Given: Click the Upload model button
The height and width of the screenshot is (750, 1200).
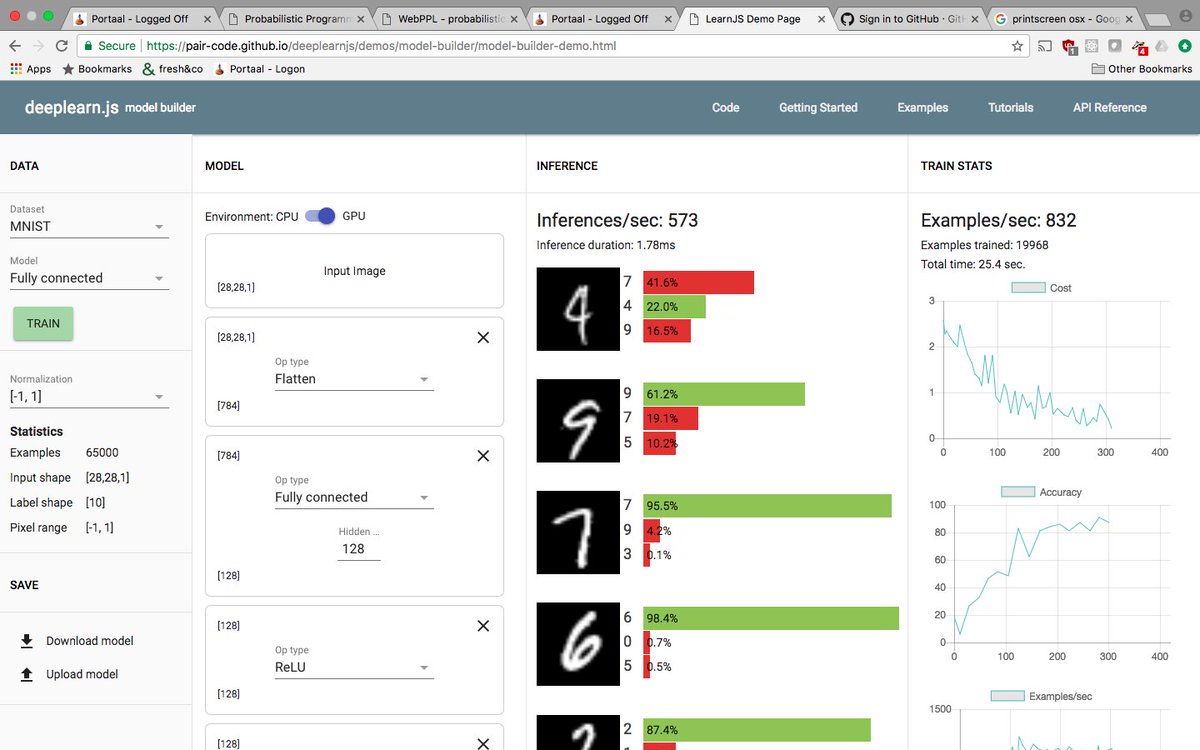Looking at the screenshot, I should 69,674.
